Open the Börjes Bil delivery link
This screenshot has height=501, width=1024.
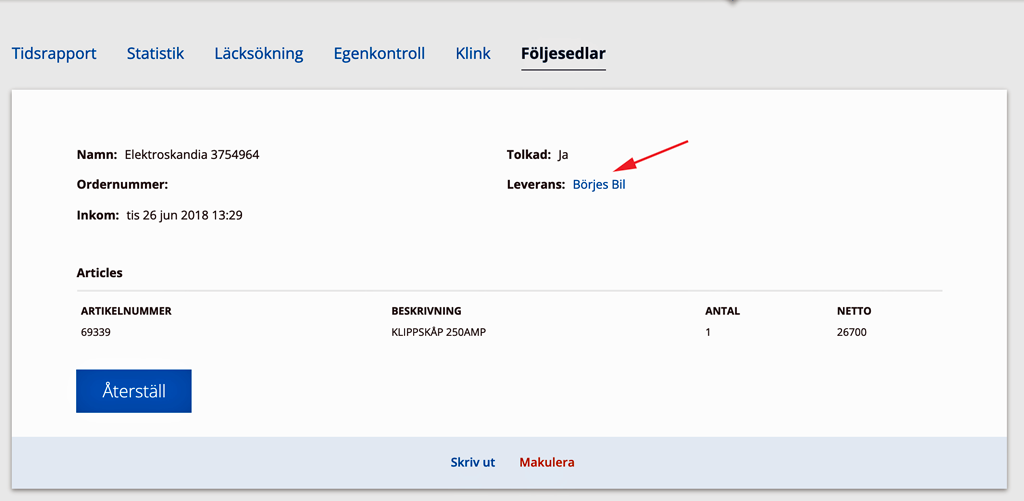[x=599, y=185]
